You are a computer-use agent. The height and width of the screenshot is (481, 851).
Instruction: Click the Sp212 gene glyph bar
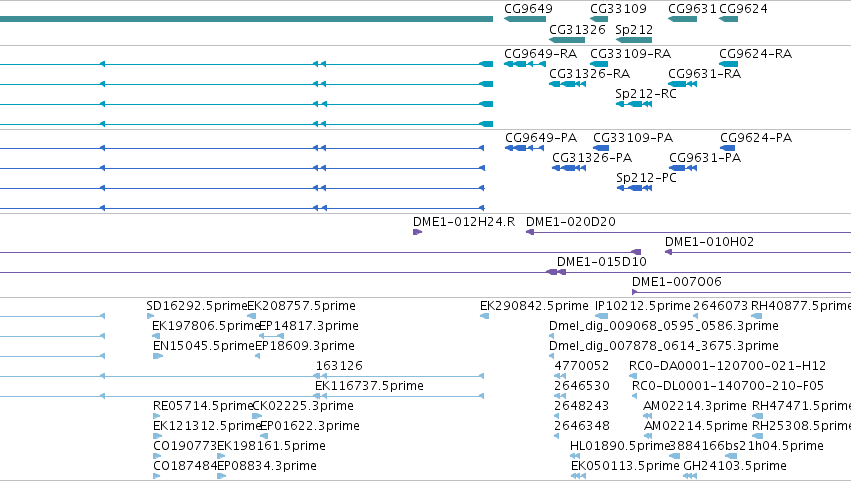(x=634, y=40)
